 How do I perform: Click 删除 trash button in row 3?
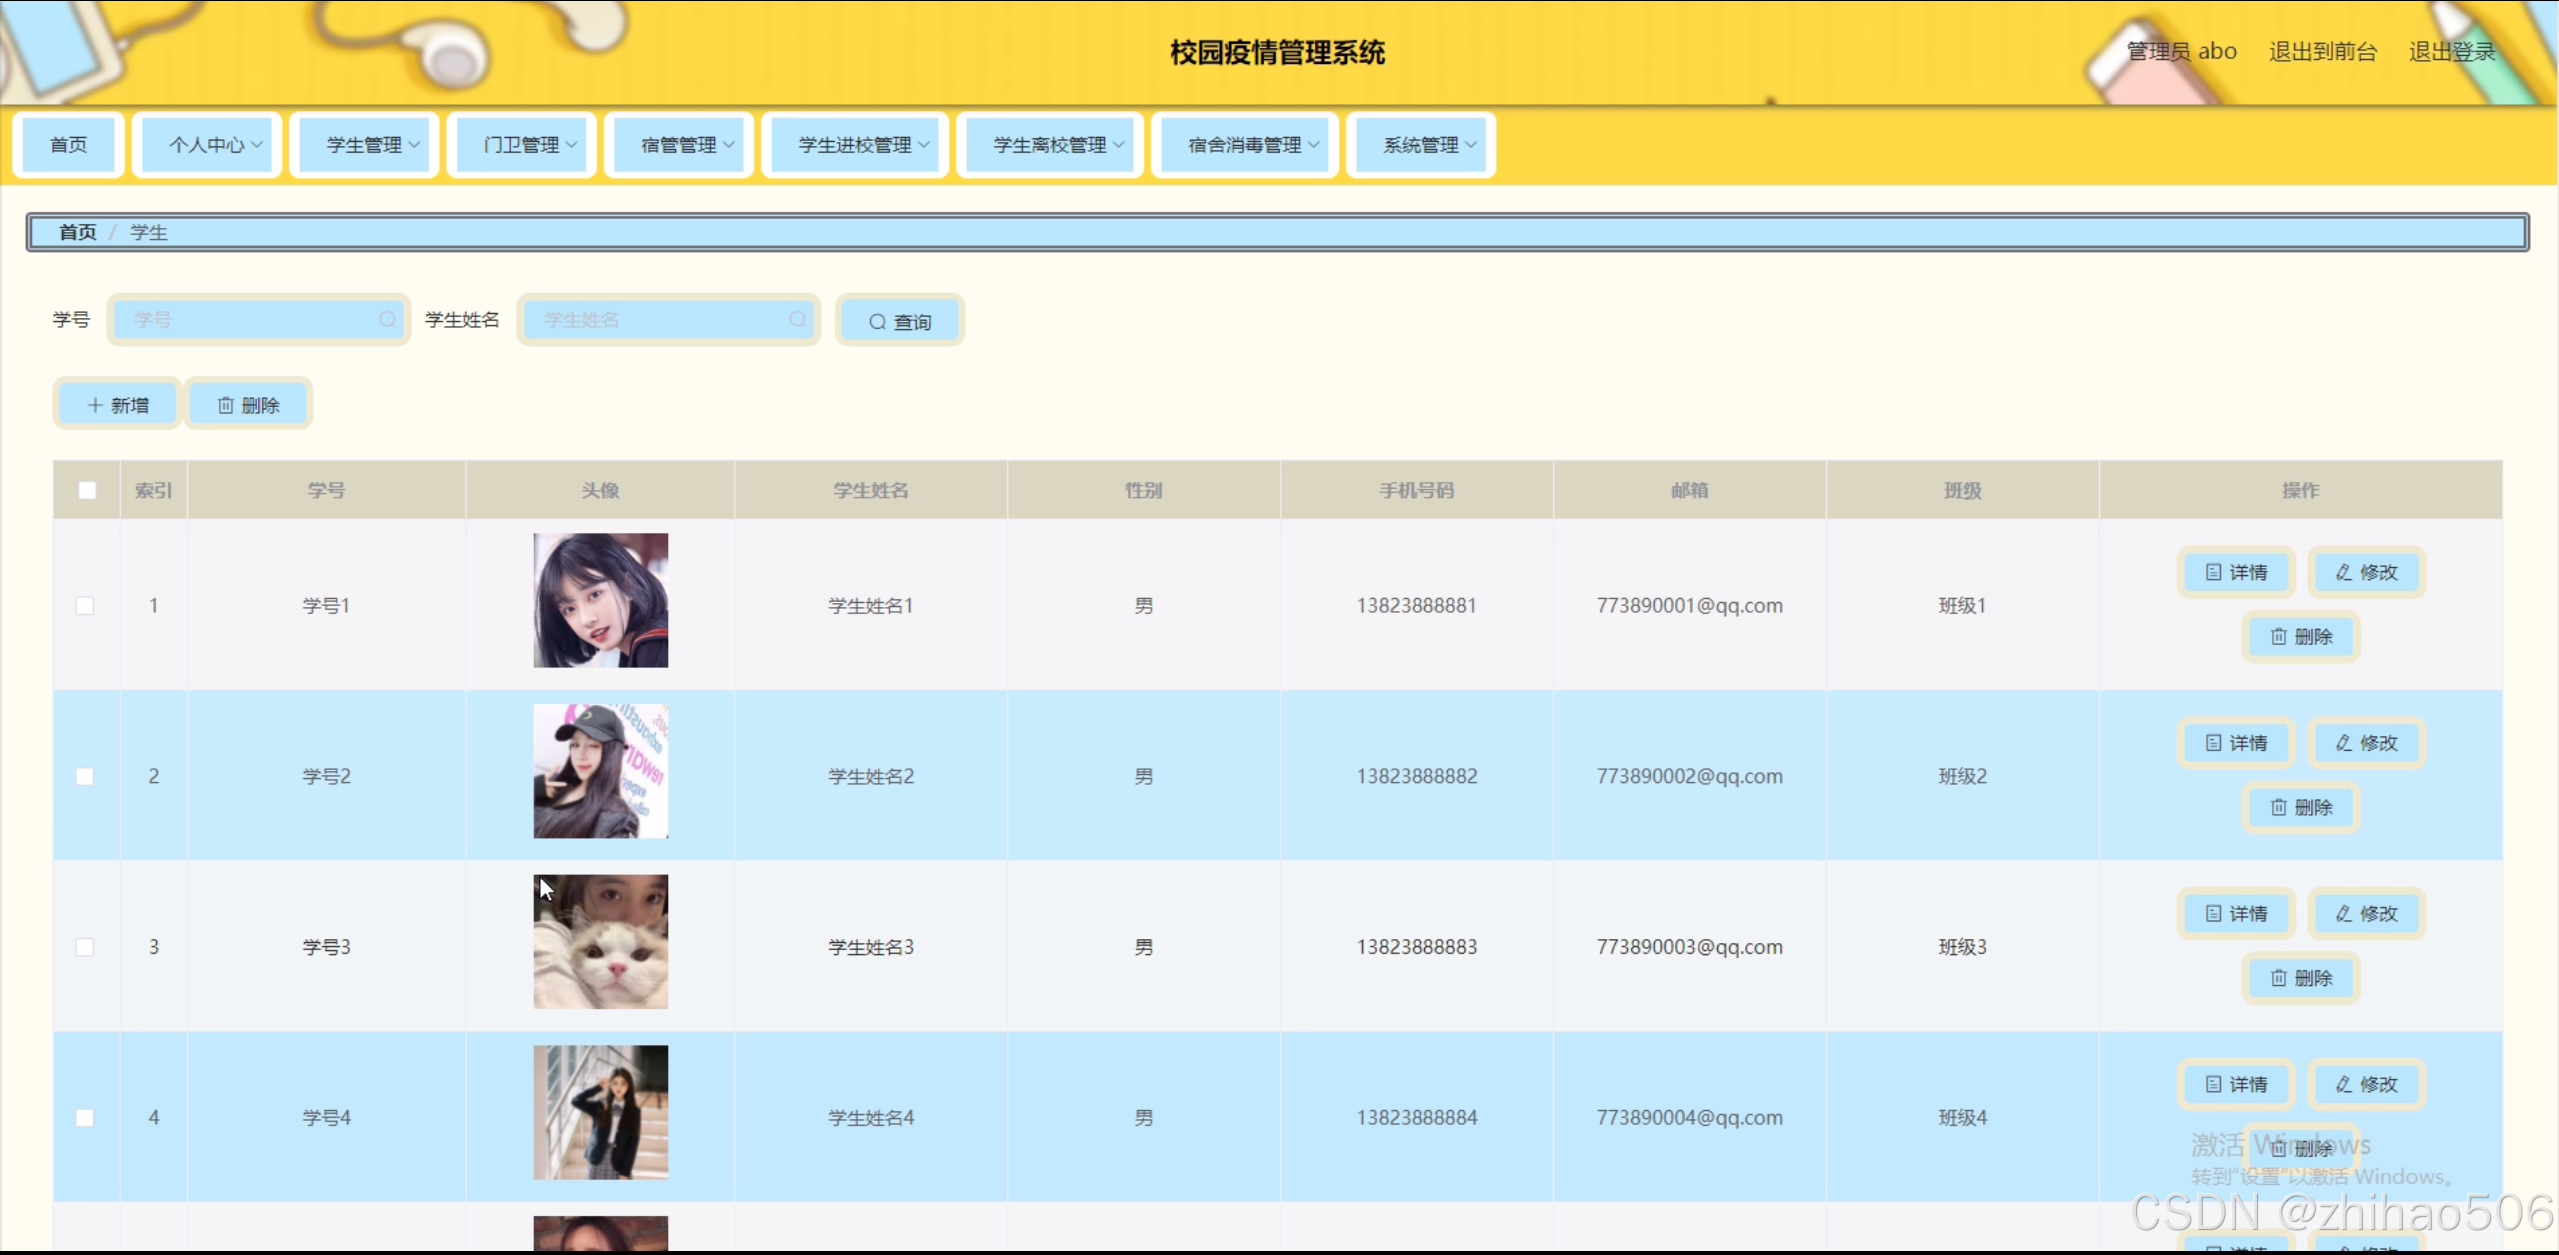point(2300,978)
